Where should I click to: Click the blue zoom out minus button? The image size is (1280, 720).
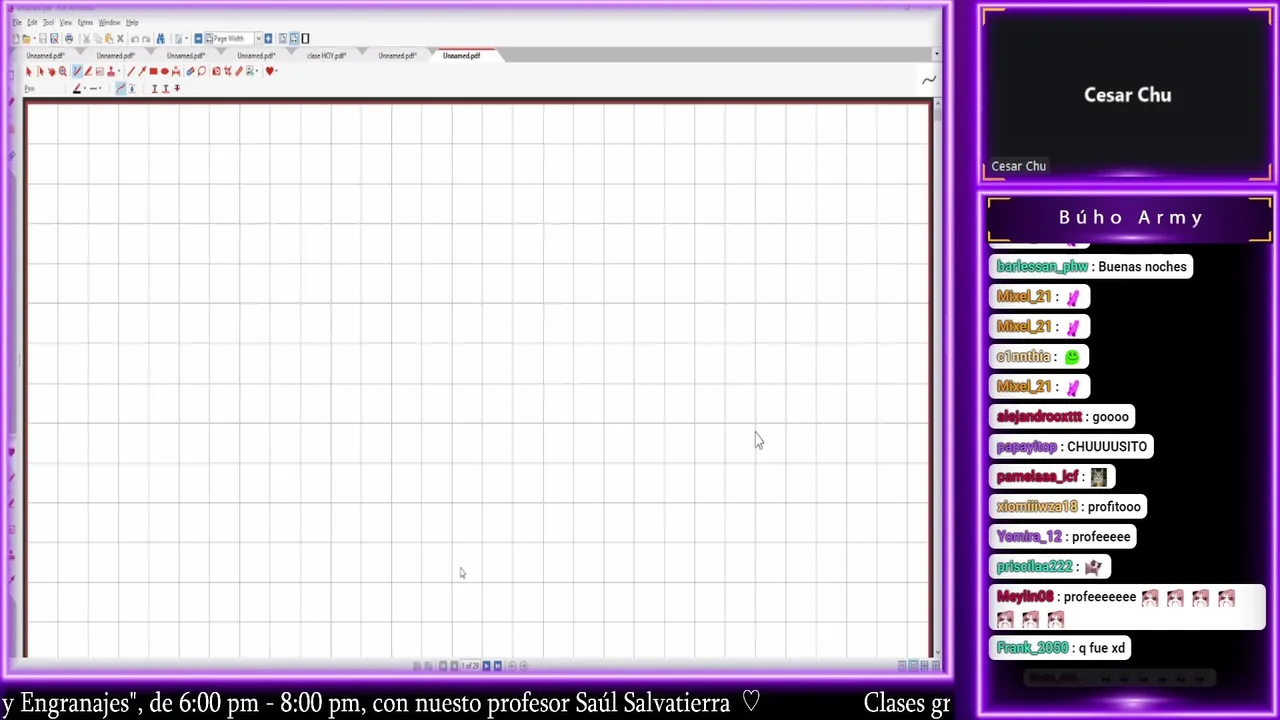pyautogui.click(x=198, y=39)
